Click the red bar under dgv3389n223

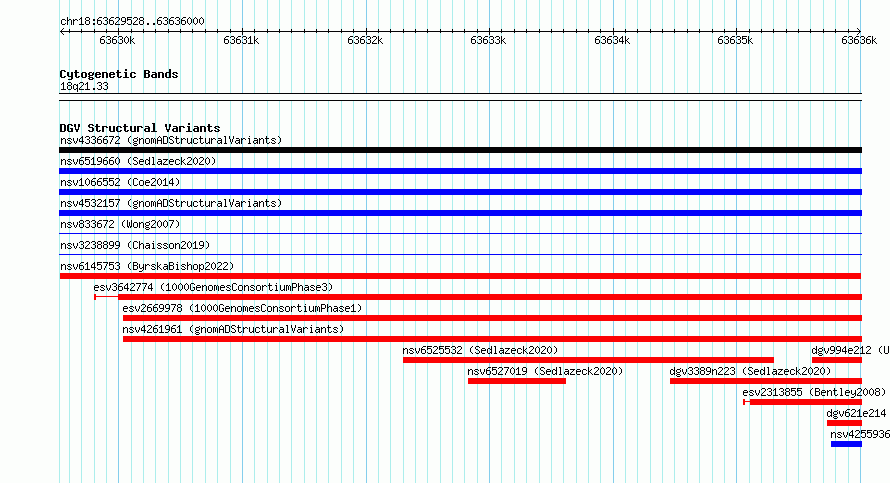(766, 381)
